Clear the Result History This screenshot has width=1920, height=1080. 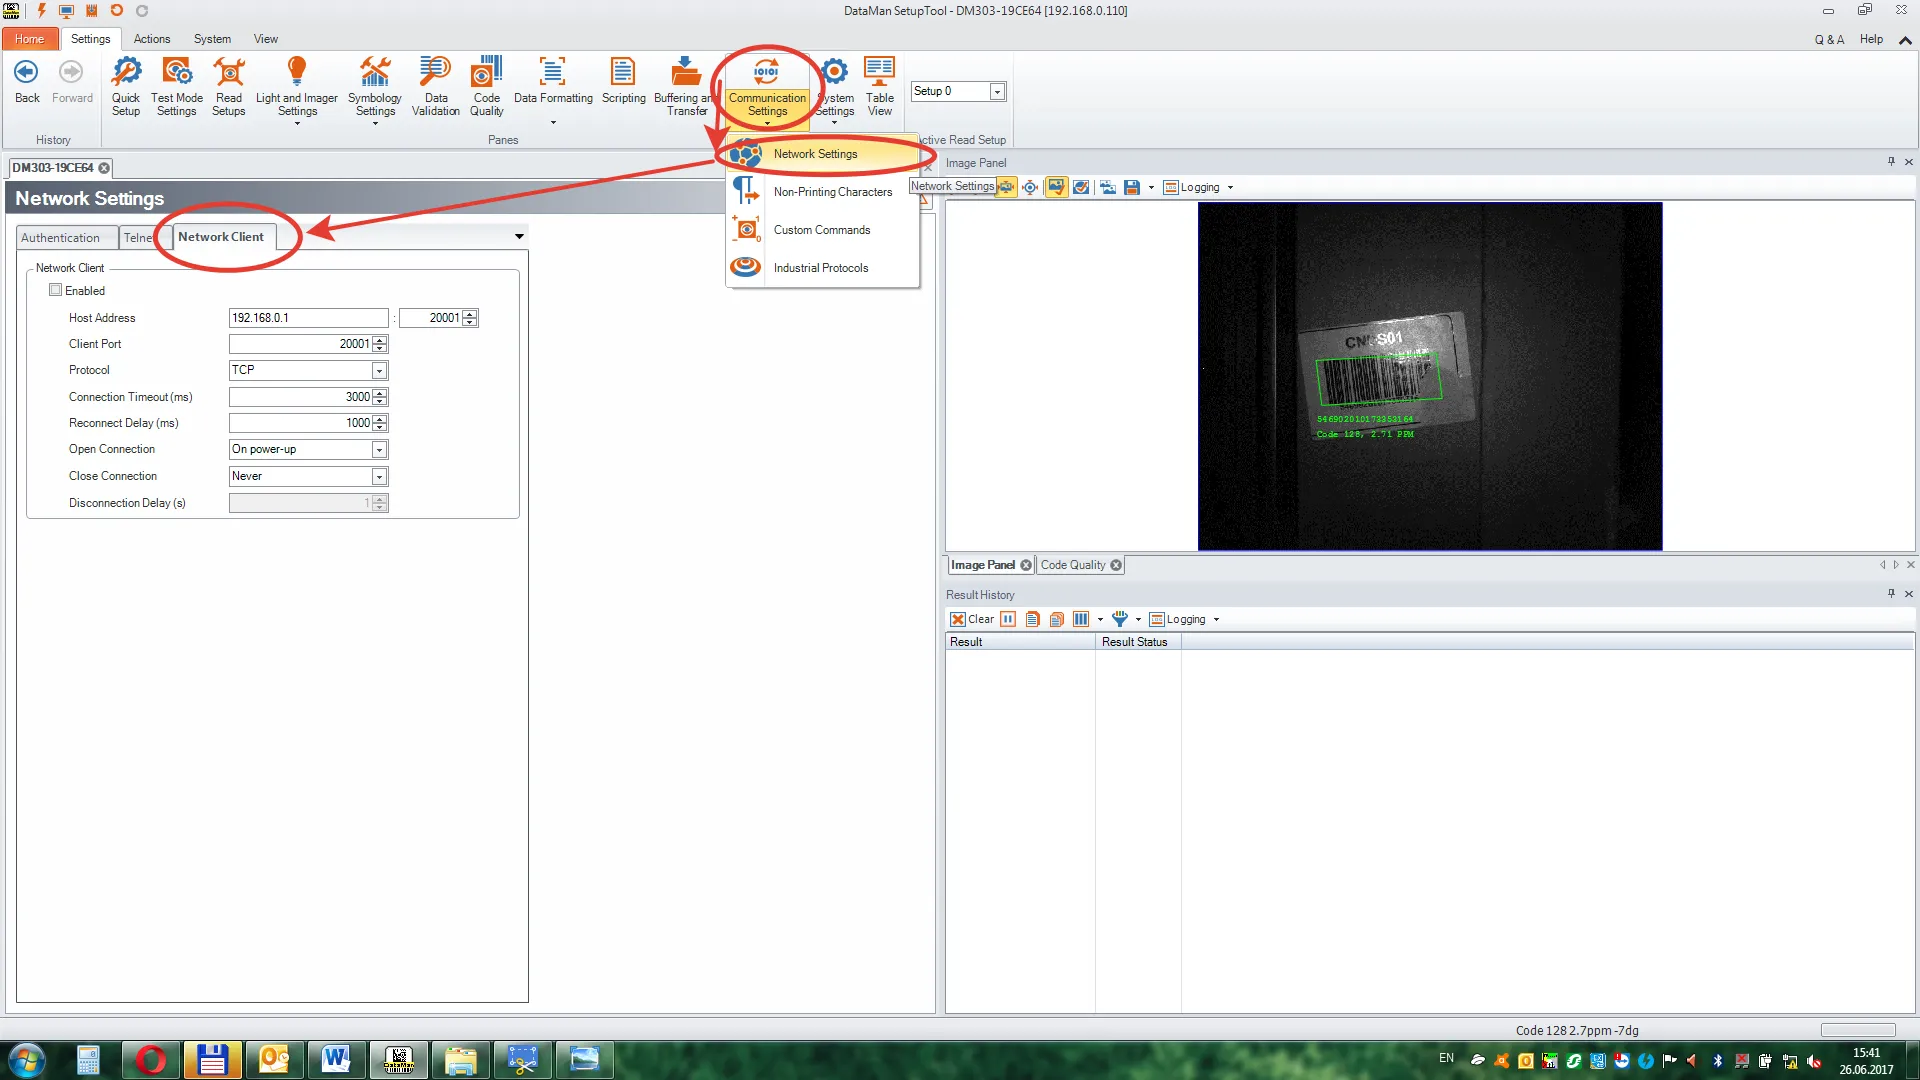(x=972, y=619)
